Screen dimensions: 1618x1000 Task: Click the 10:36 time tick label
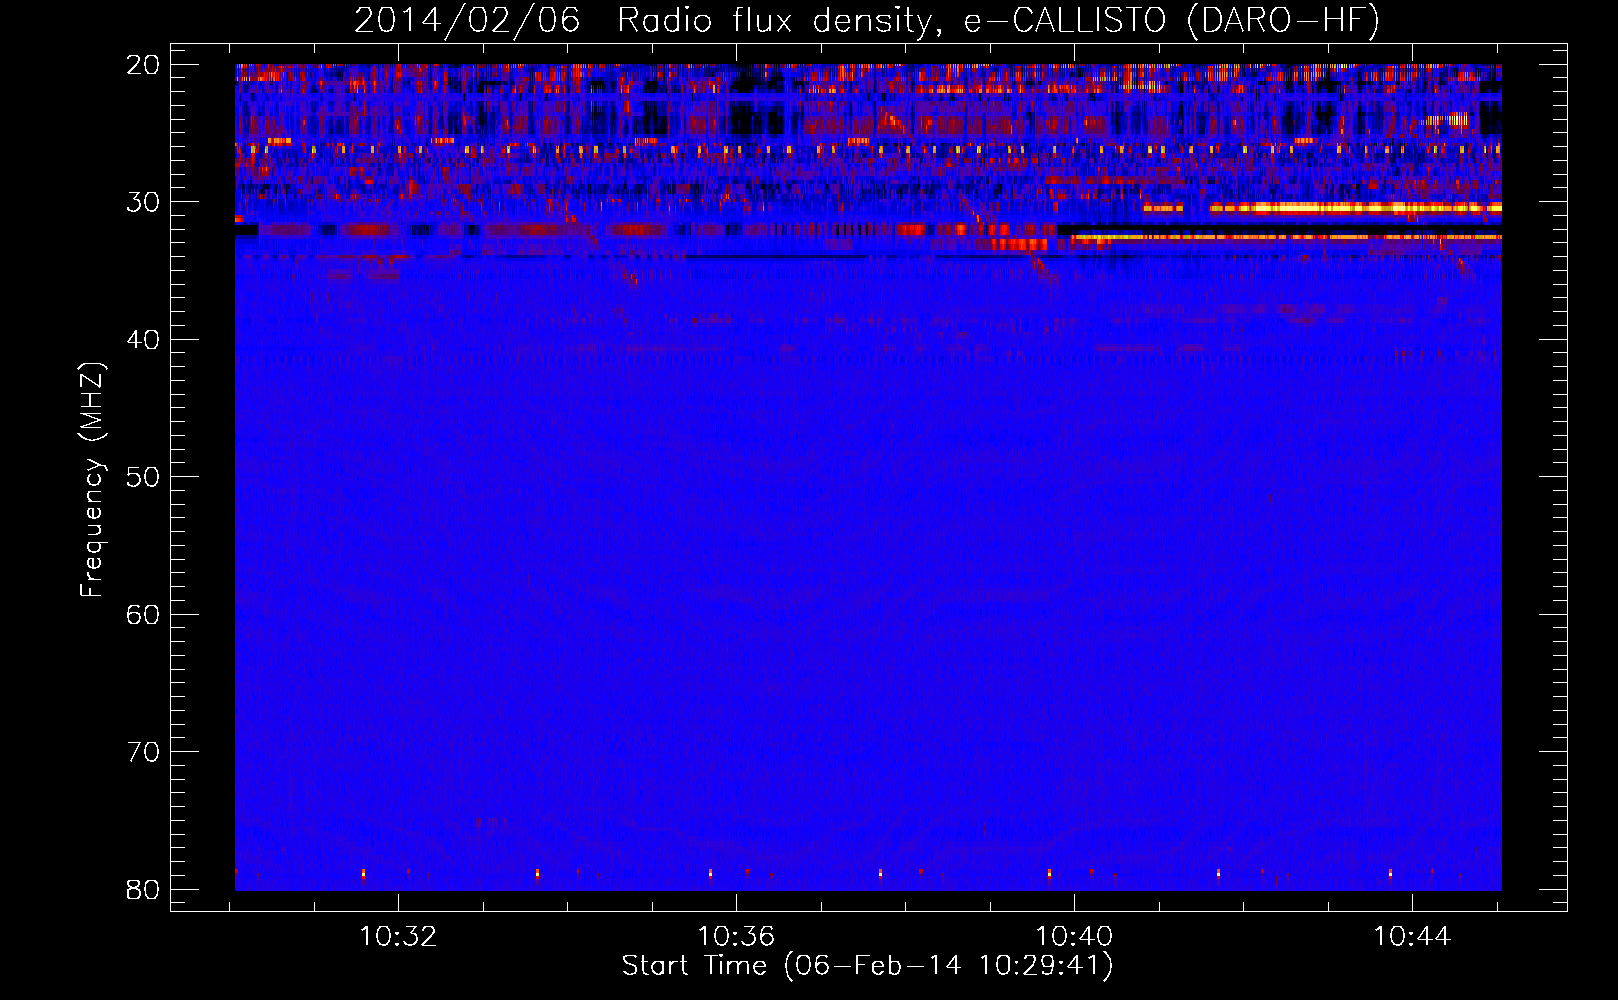click(x=736, y=937)
